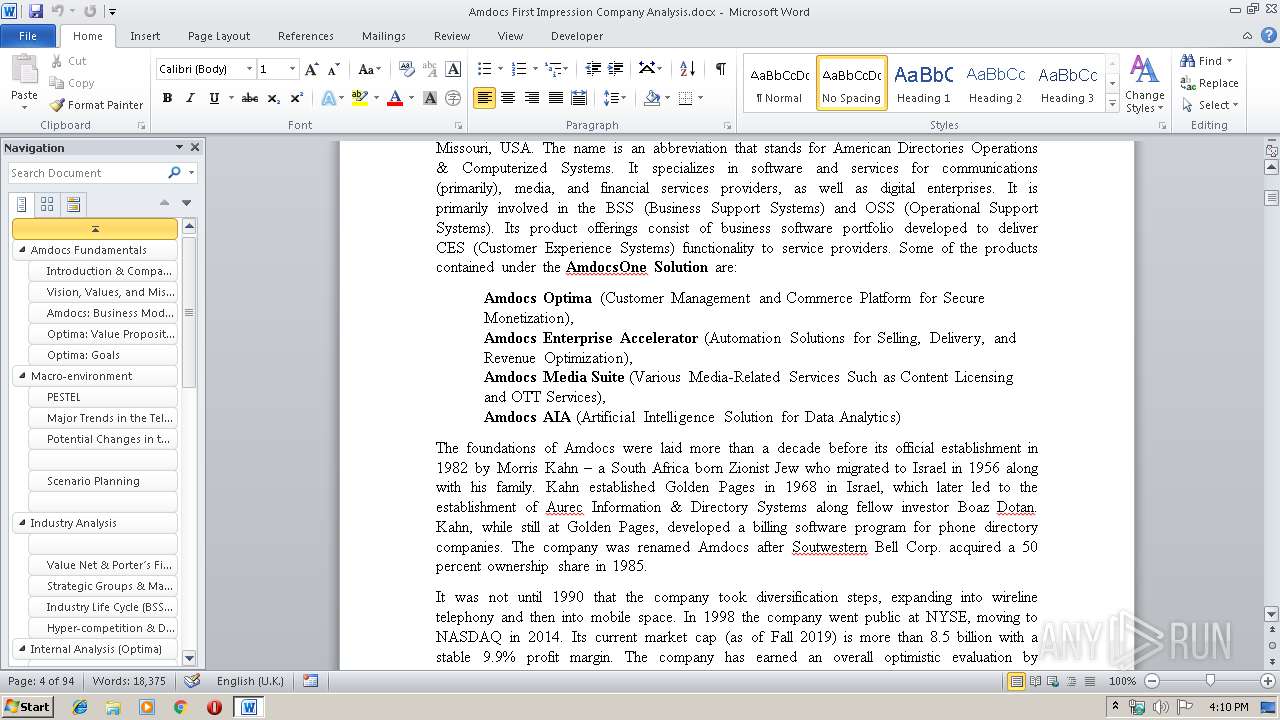Apply Heading 2 style
The height and width of the screenshot is (720, 1280).
pos(995,83)
